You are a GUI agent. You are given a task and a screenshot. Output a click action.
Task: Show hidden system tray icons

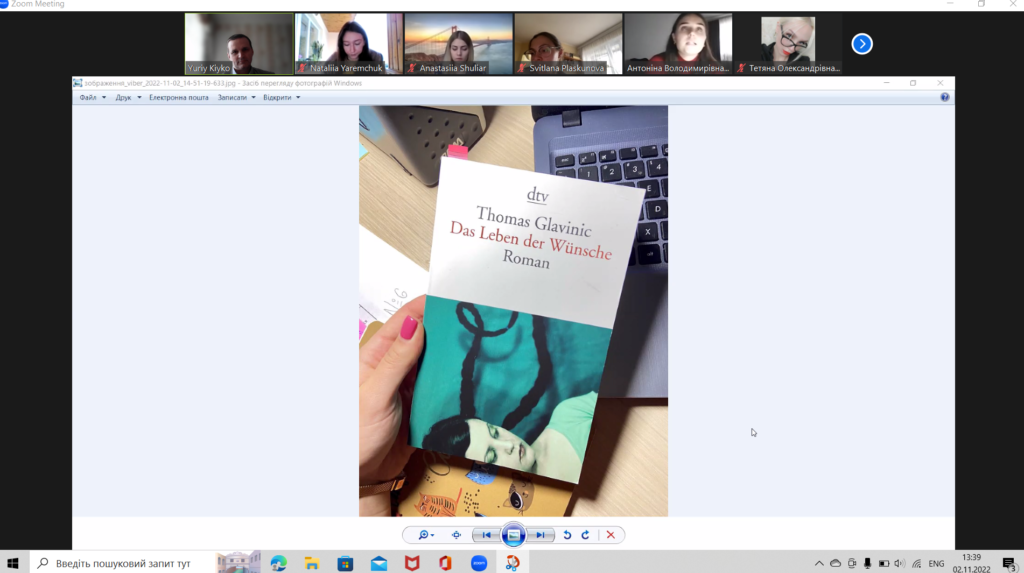[x=819, y=563]
